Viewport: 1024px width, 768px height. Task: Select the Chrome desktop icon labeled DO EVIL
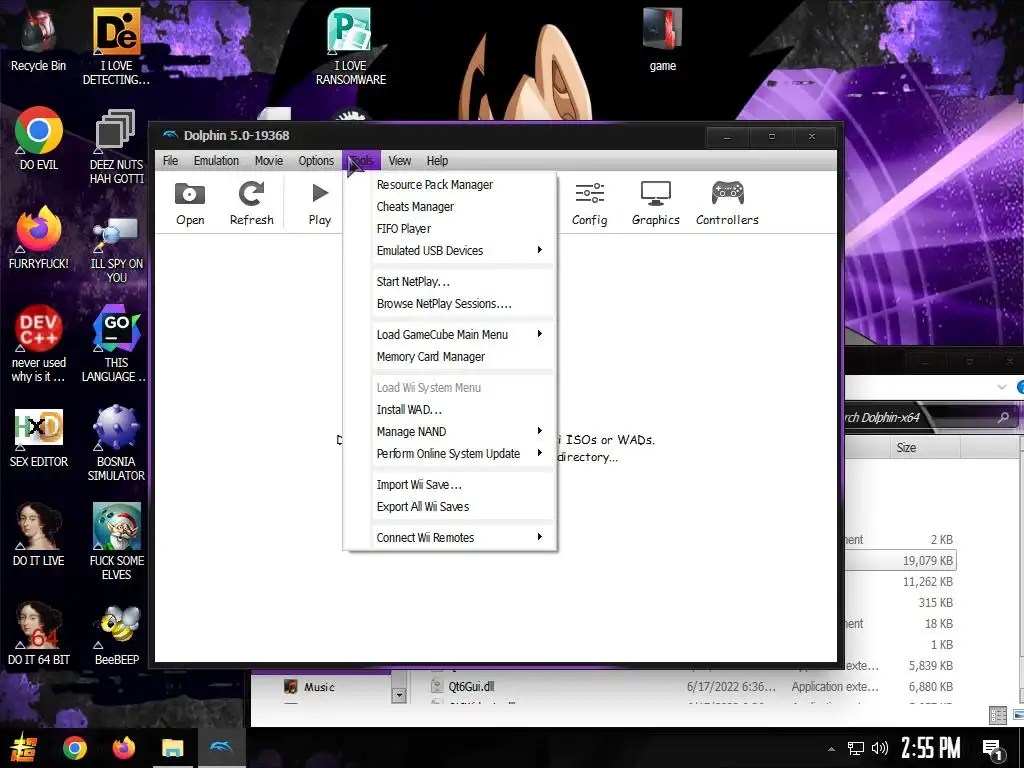tap(39, 138)
